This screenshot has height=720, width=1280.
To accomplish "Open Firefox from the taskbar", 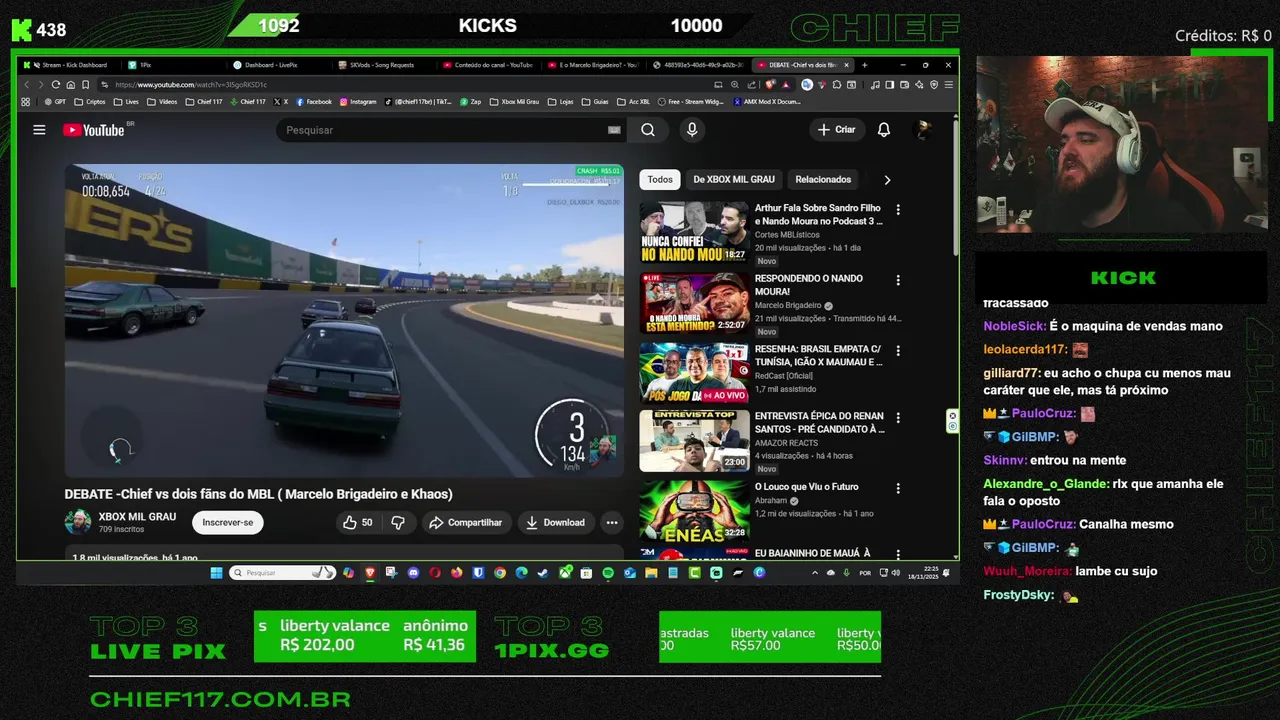I will [456, 573].
